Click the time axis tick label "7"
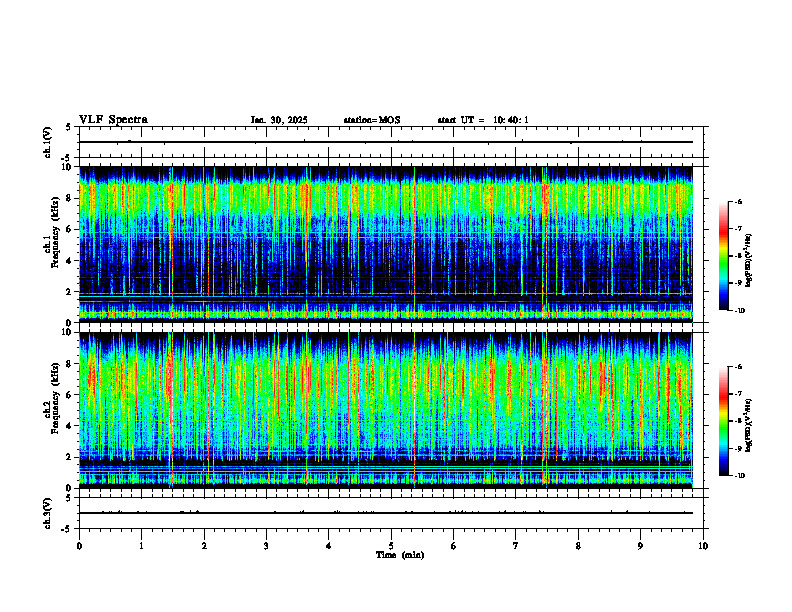 click(516, 546)
